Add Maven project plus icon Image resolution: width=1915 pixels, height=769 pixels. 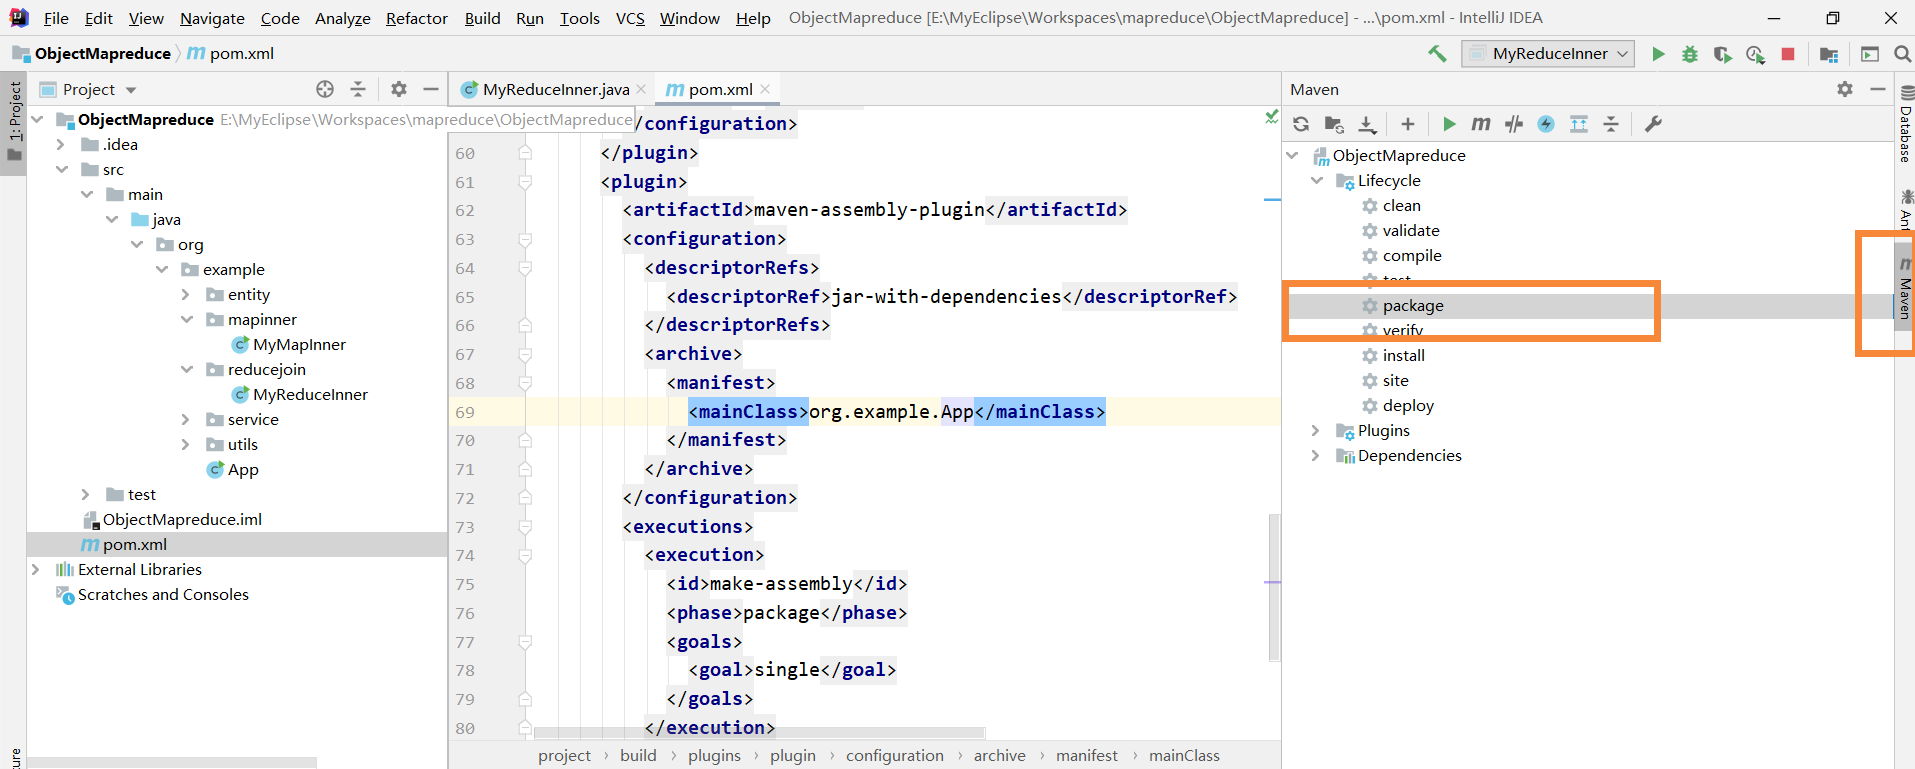click(1408, 124)
